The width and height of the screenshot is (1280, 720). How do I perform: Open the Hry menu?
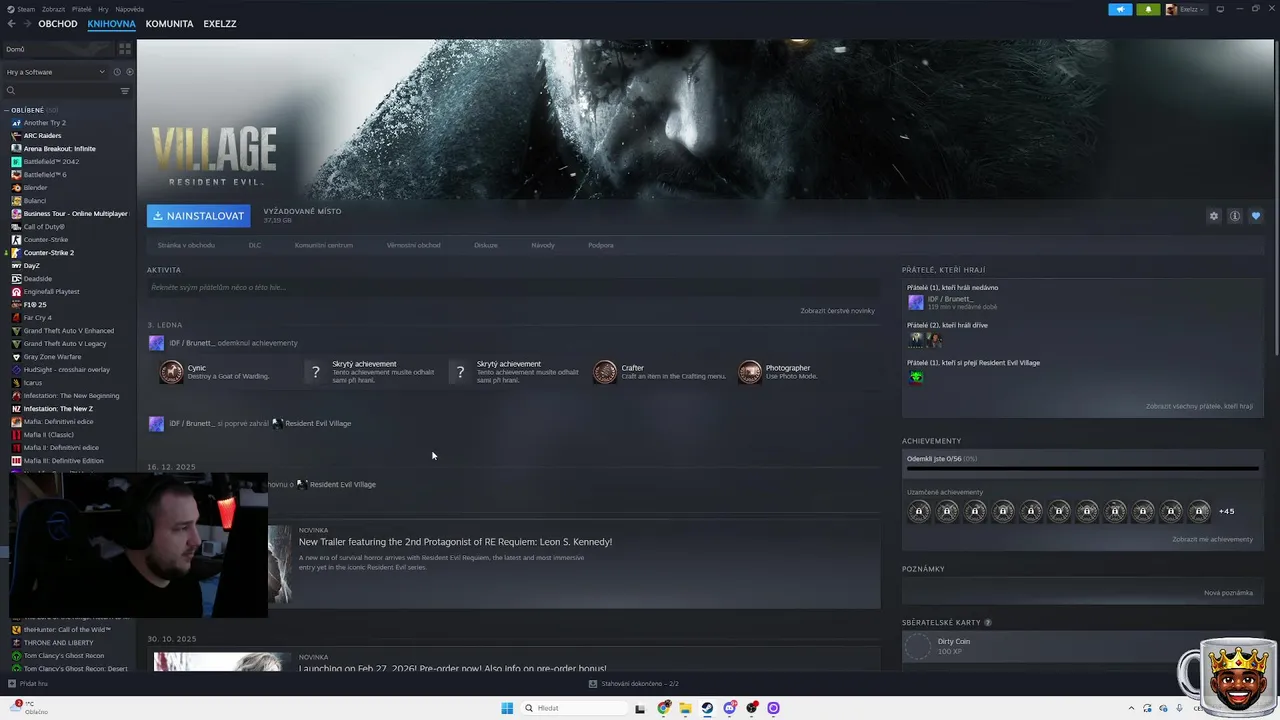(x=103, y=9)
